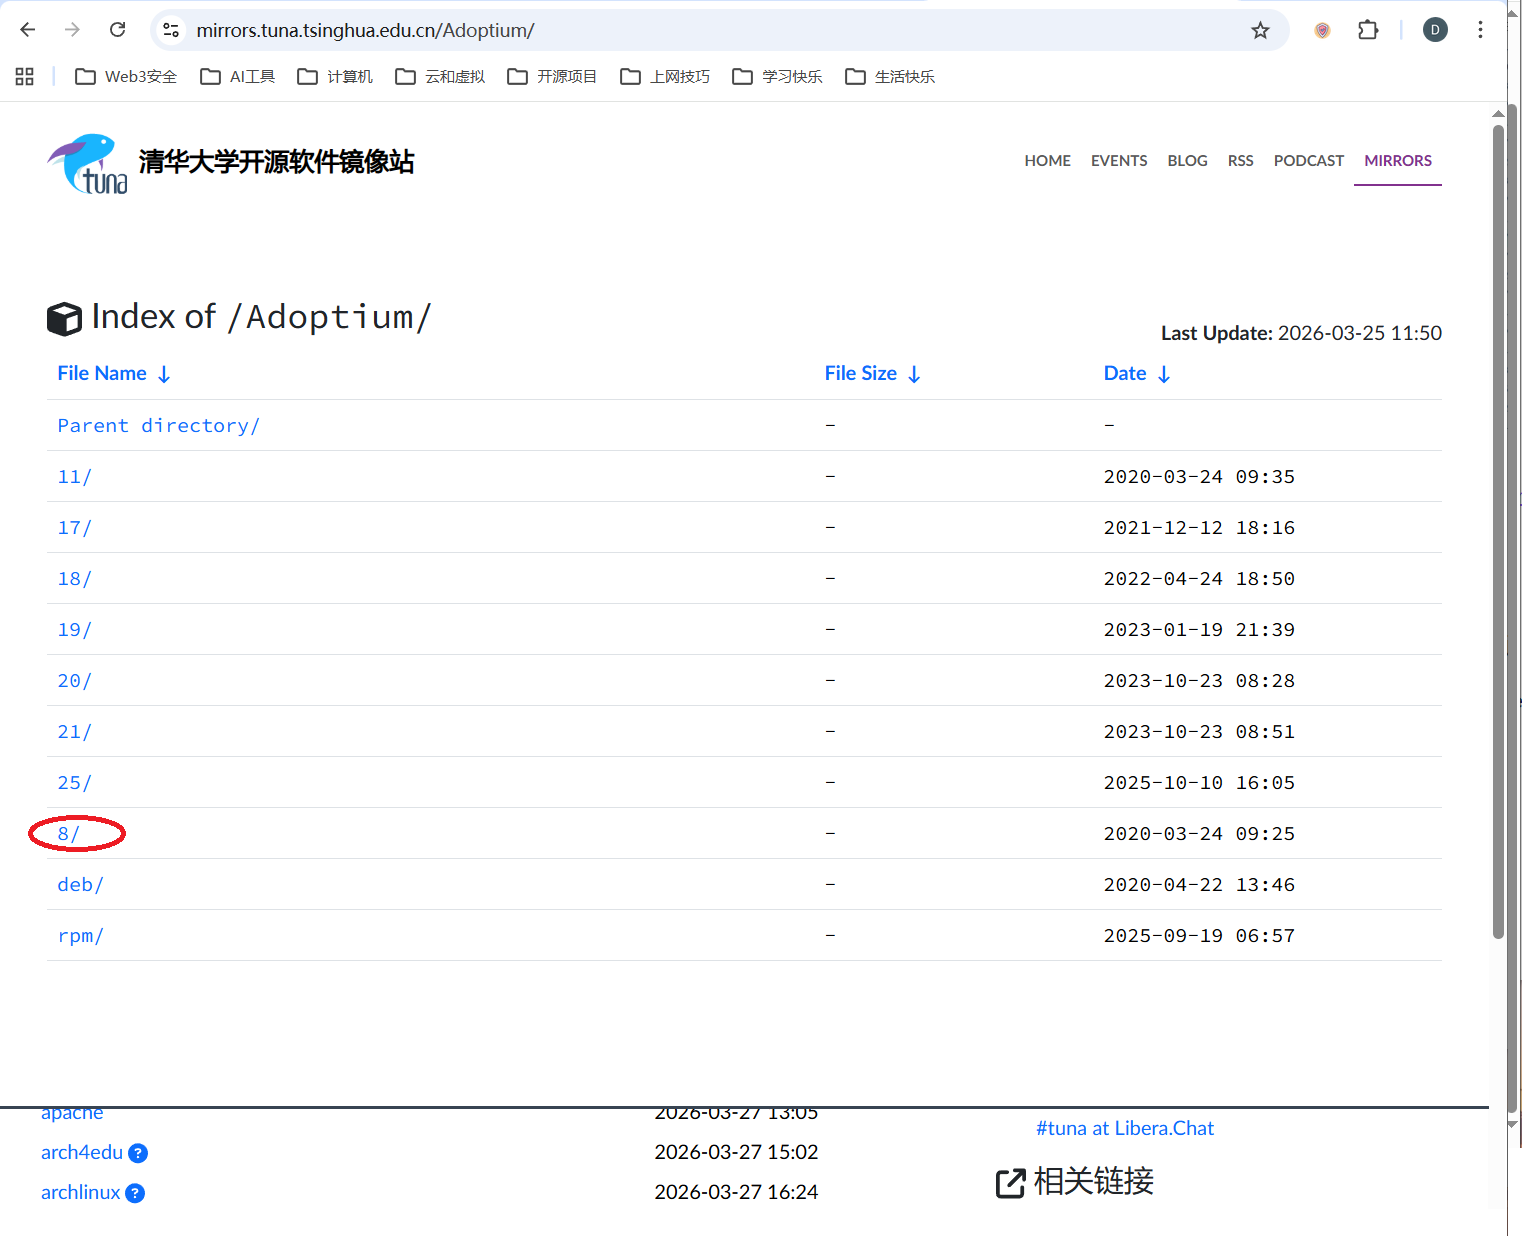The width and height of the screenshot is (1536, 1236).
Task: Open the Chrome three-dot menu
Action: click(1480, 30)
